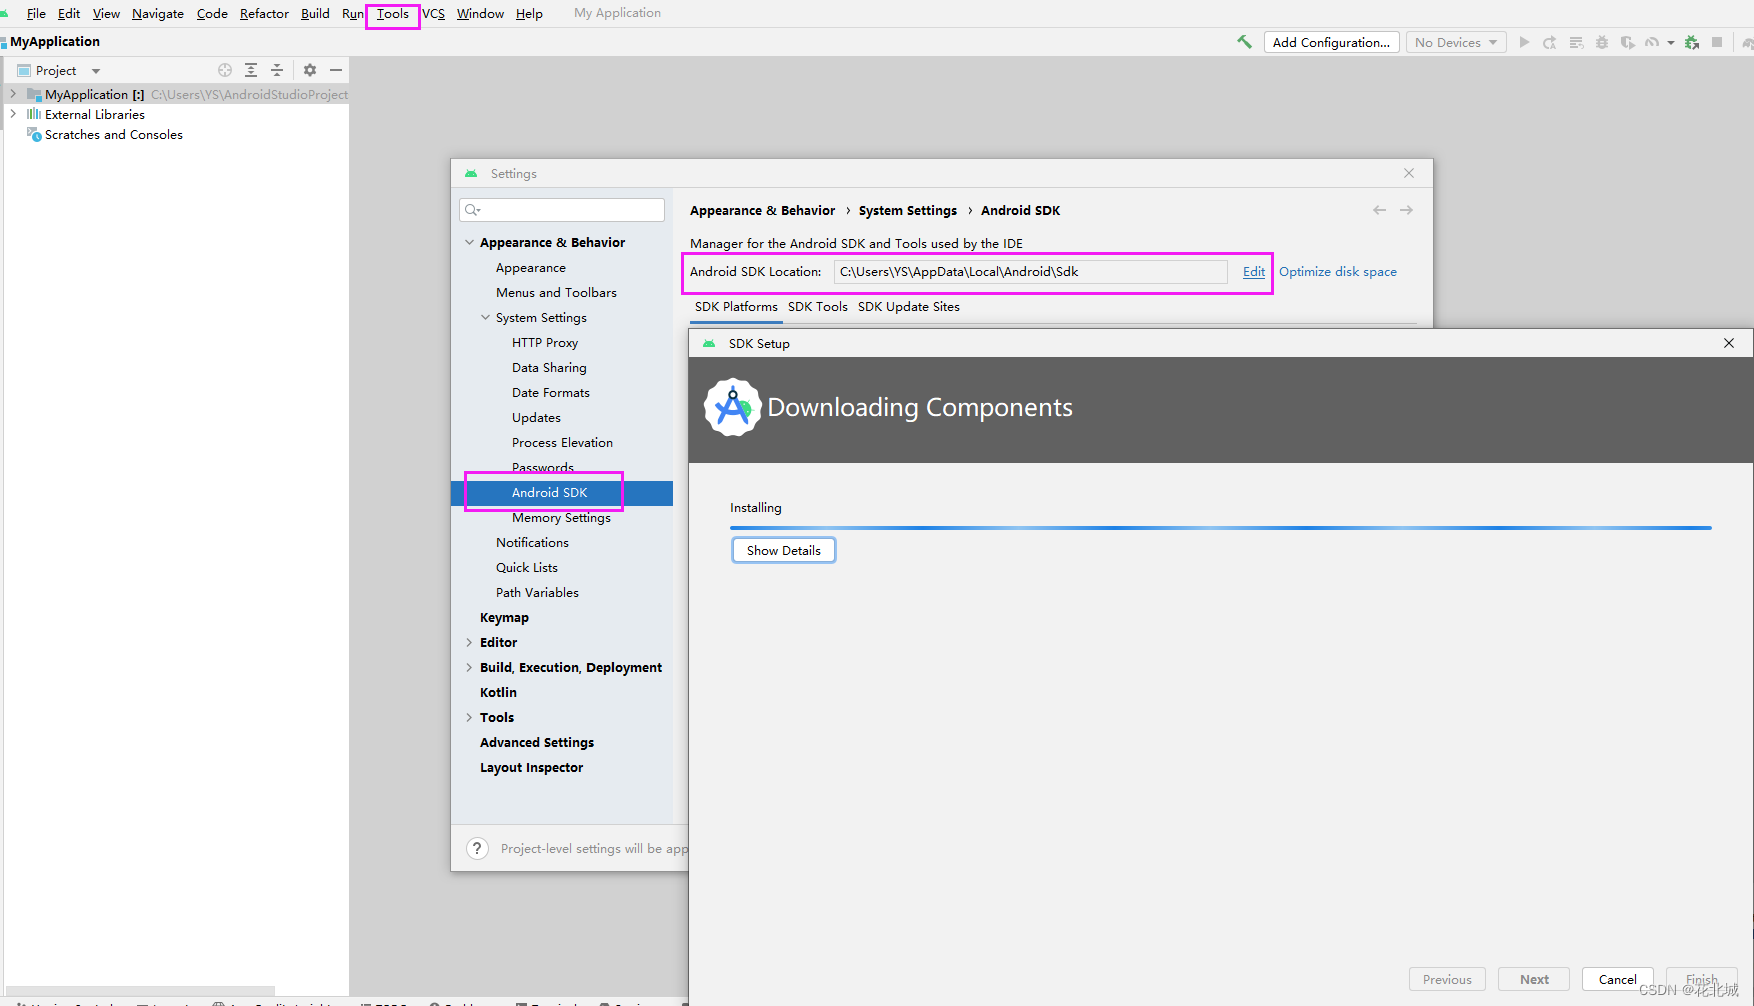This screenshot has width=1754, height=1006.
Task: Click the Collapse All icon in Project panel
Action: [277, 70]
